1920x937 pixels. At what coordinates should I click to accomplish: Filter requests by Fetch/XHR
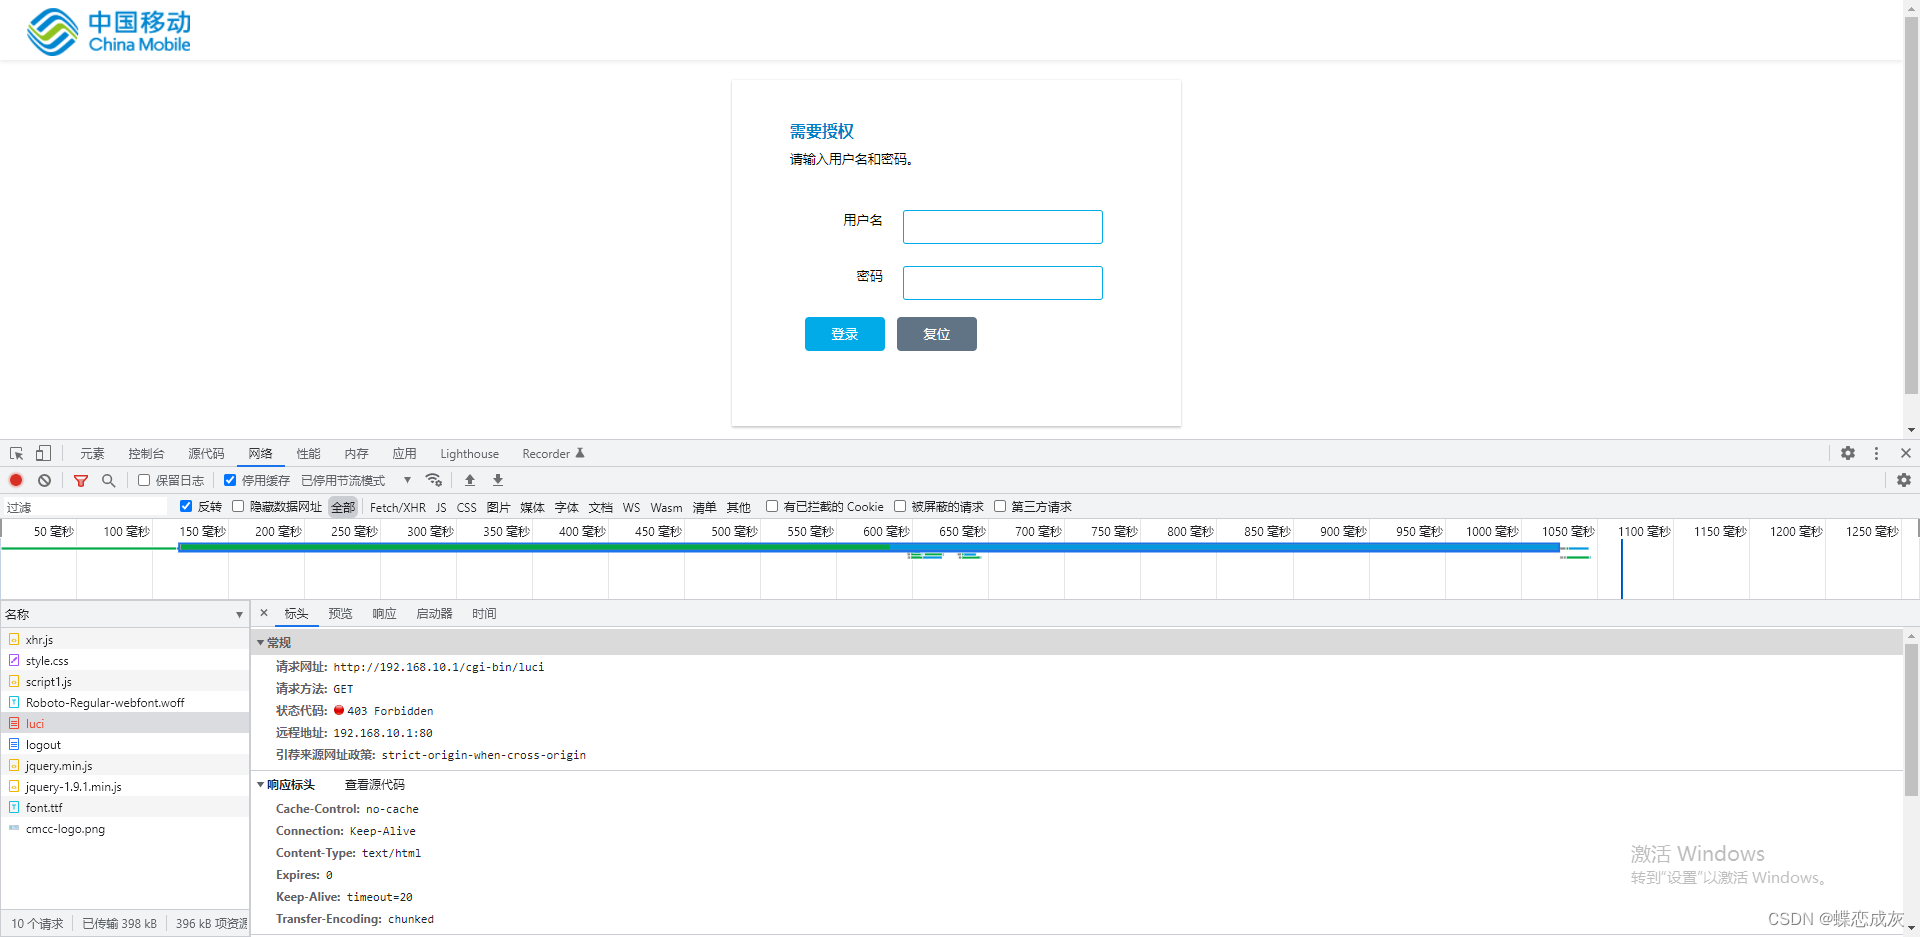[x=397, y=507]
